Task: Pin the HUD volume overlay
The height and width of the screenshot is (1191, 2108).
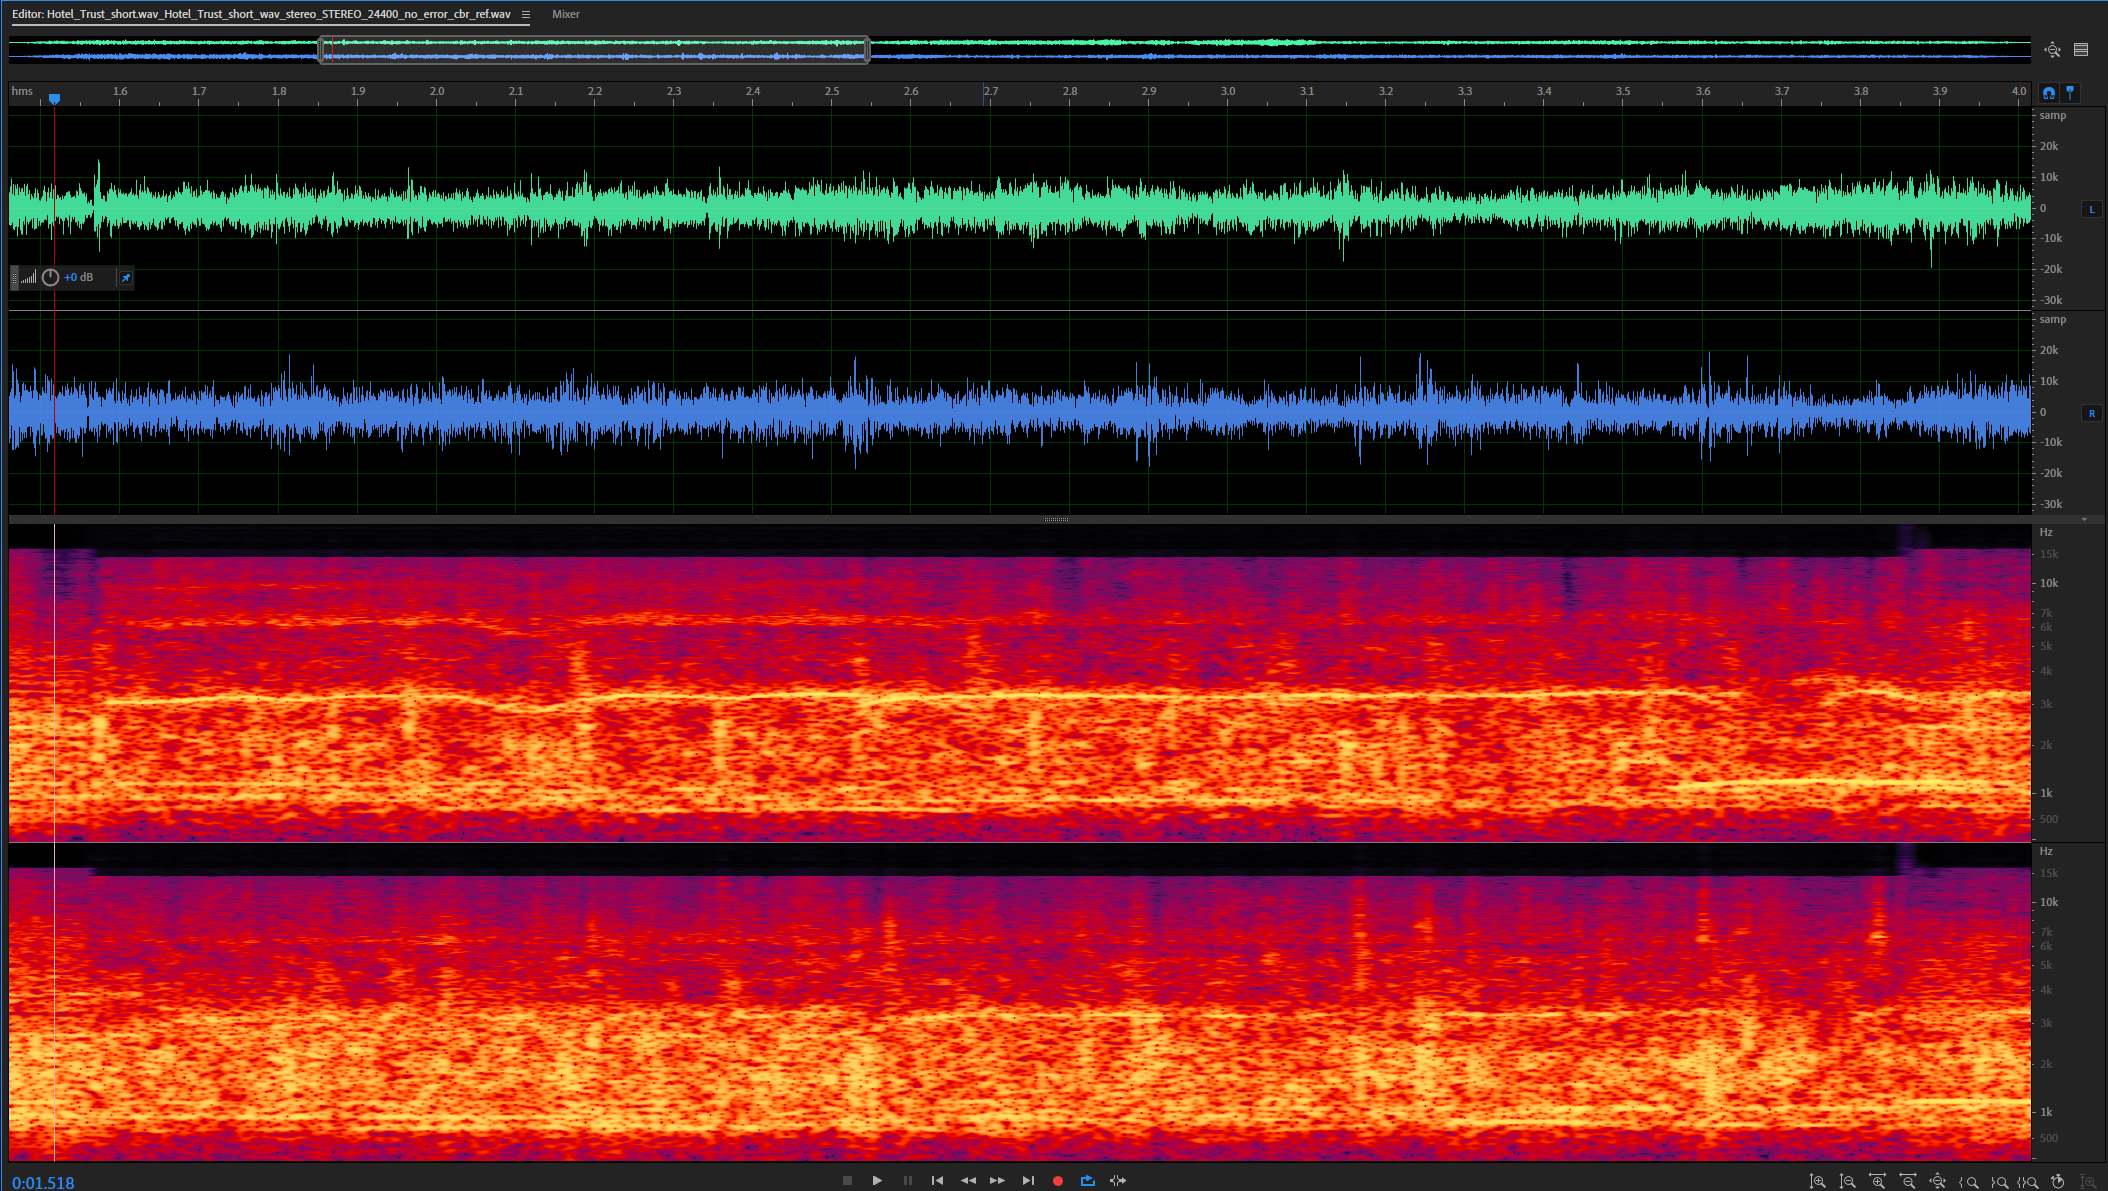Action: (126, 278)
